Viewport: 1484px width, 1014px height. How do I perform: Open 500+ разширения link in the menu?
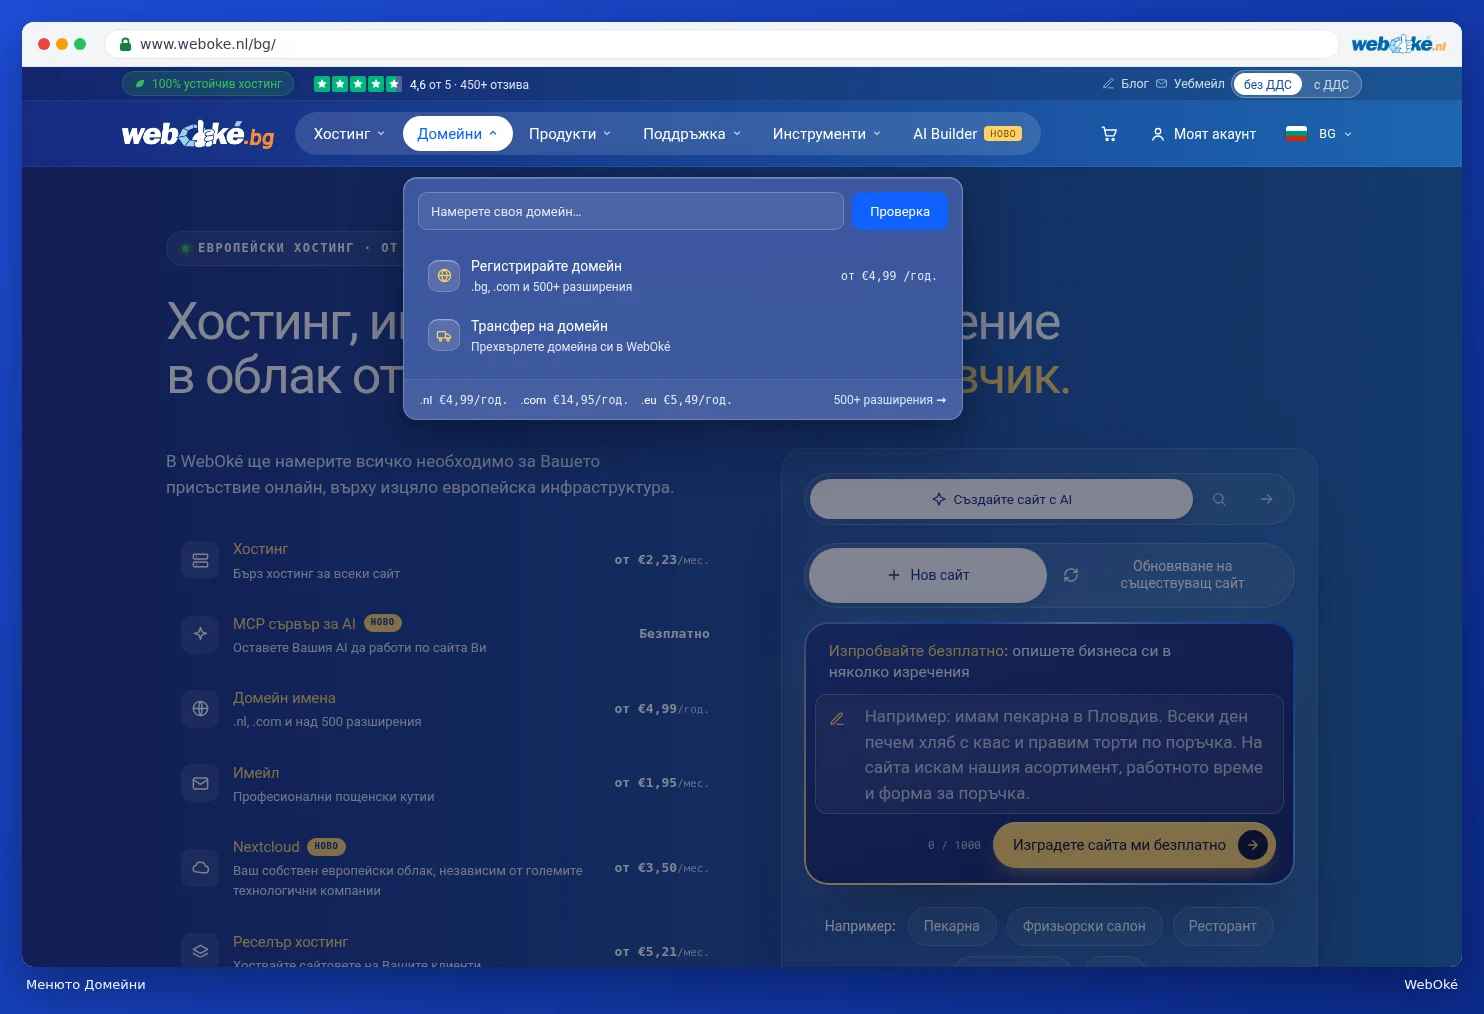point(889,400)
